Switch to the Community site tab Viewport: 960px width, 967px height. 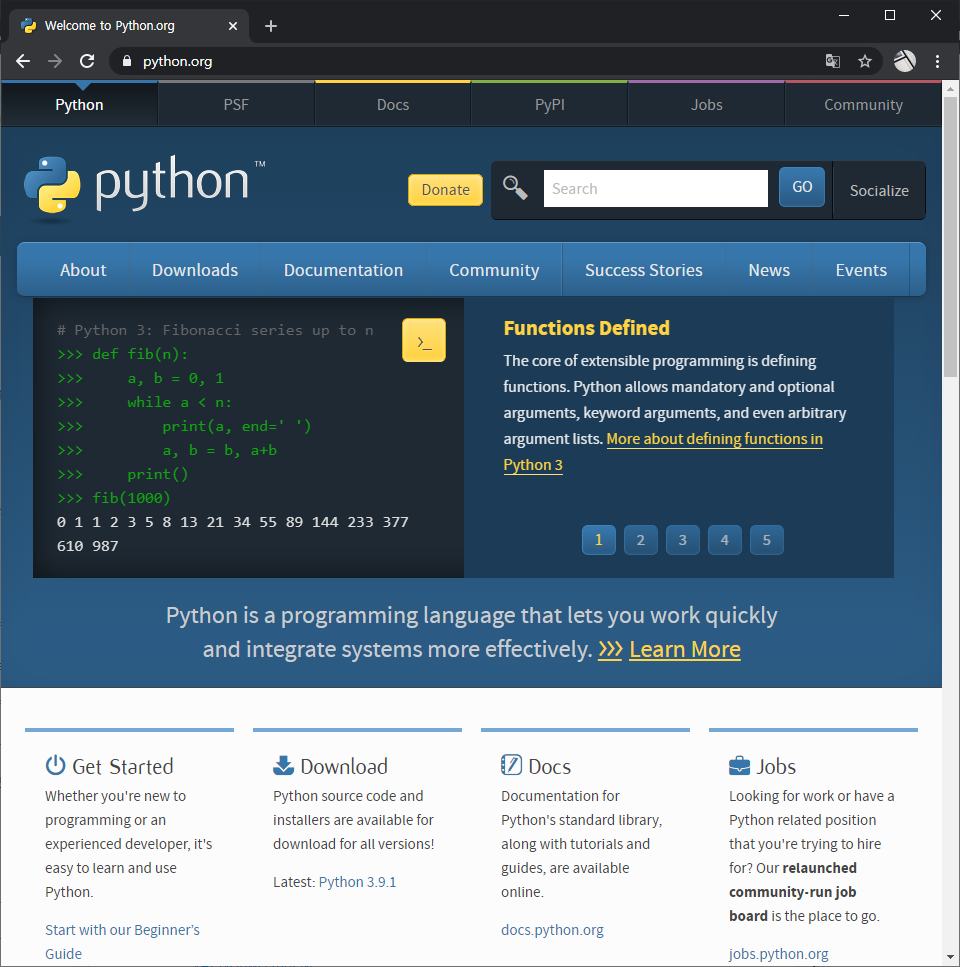coord(863,105)
